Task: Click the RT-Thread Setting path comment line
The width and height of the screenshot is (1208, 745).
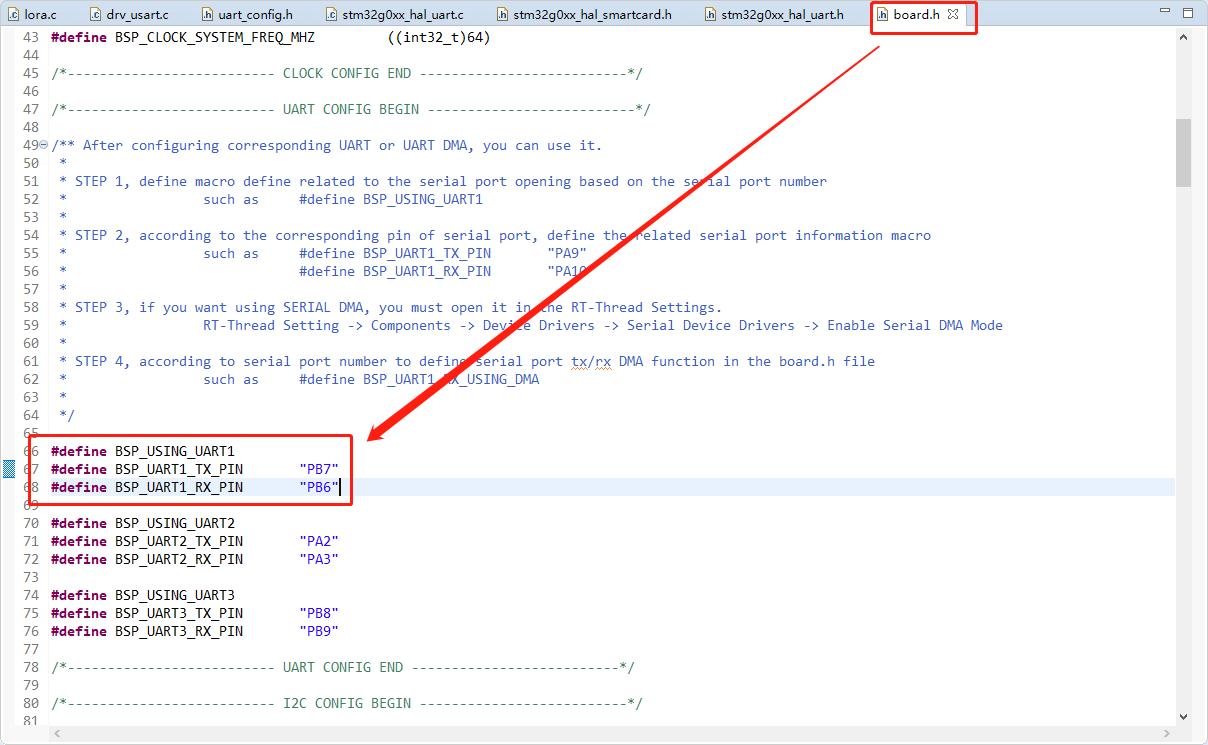Action: pyautogui.click(x=603, y=325)
